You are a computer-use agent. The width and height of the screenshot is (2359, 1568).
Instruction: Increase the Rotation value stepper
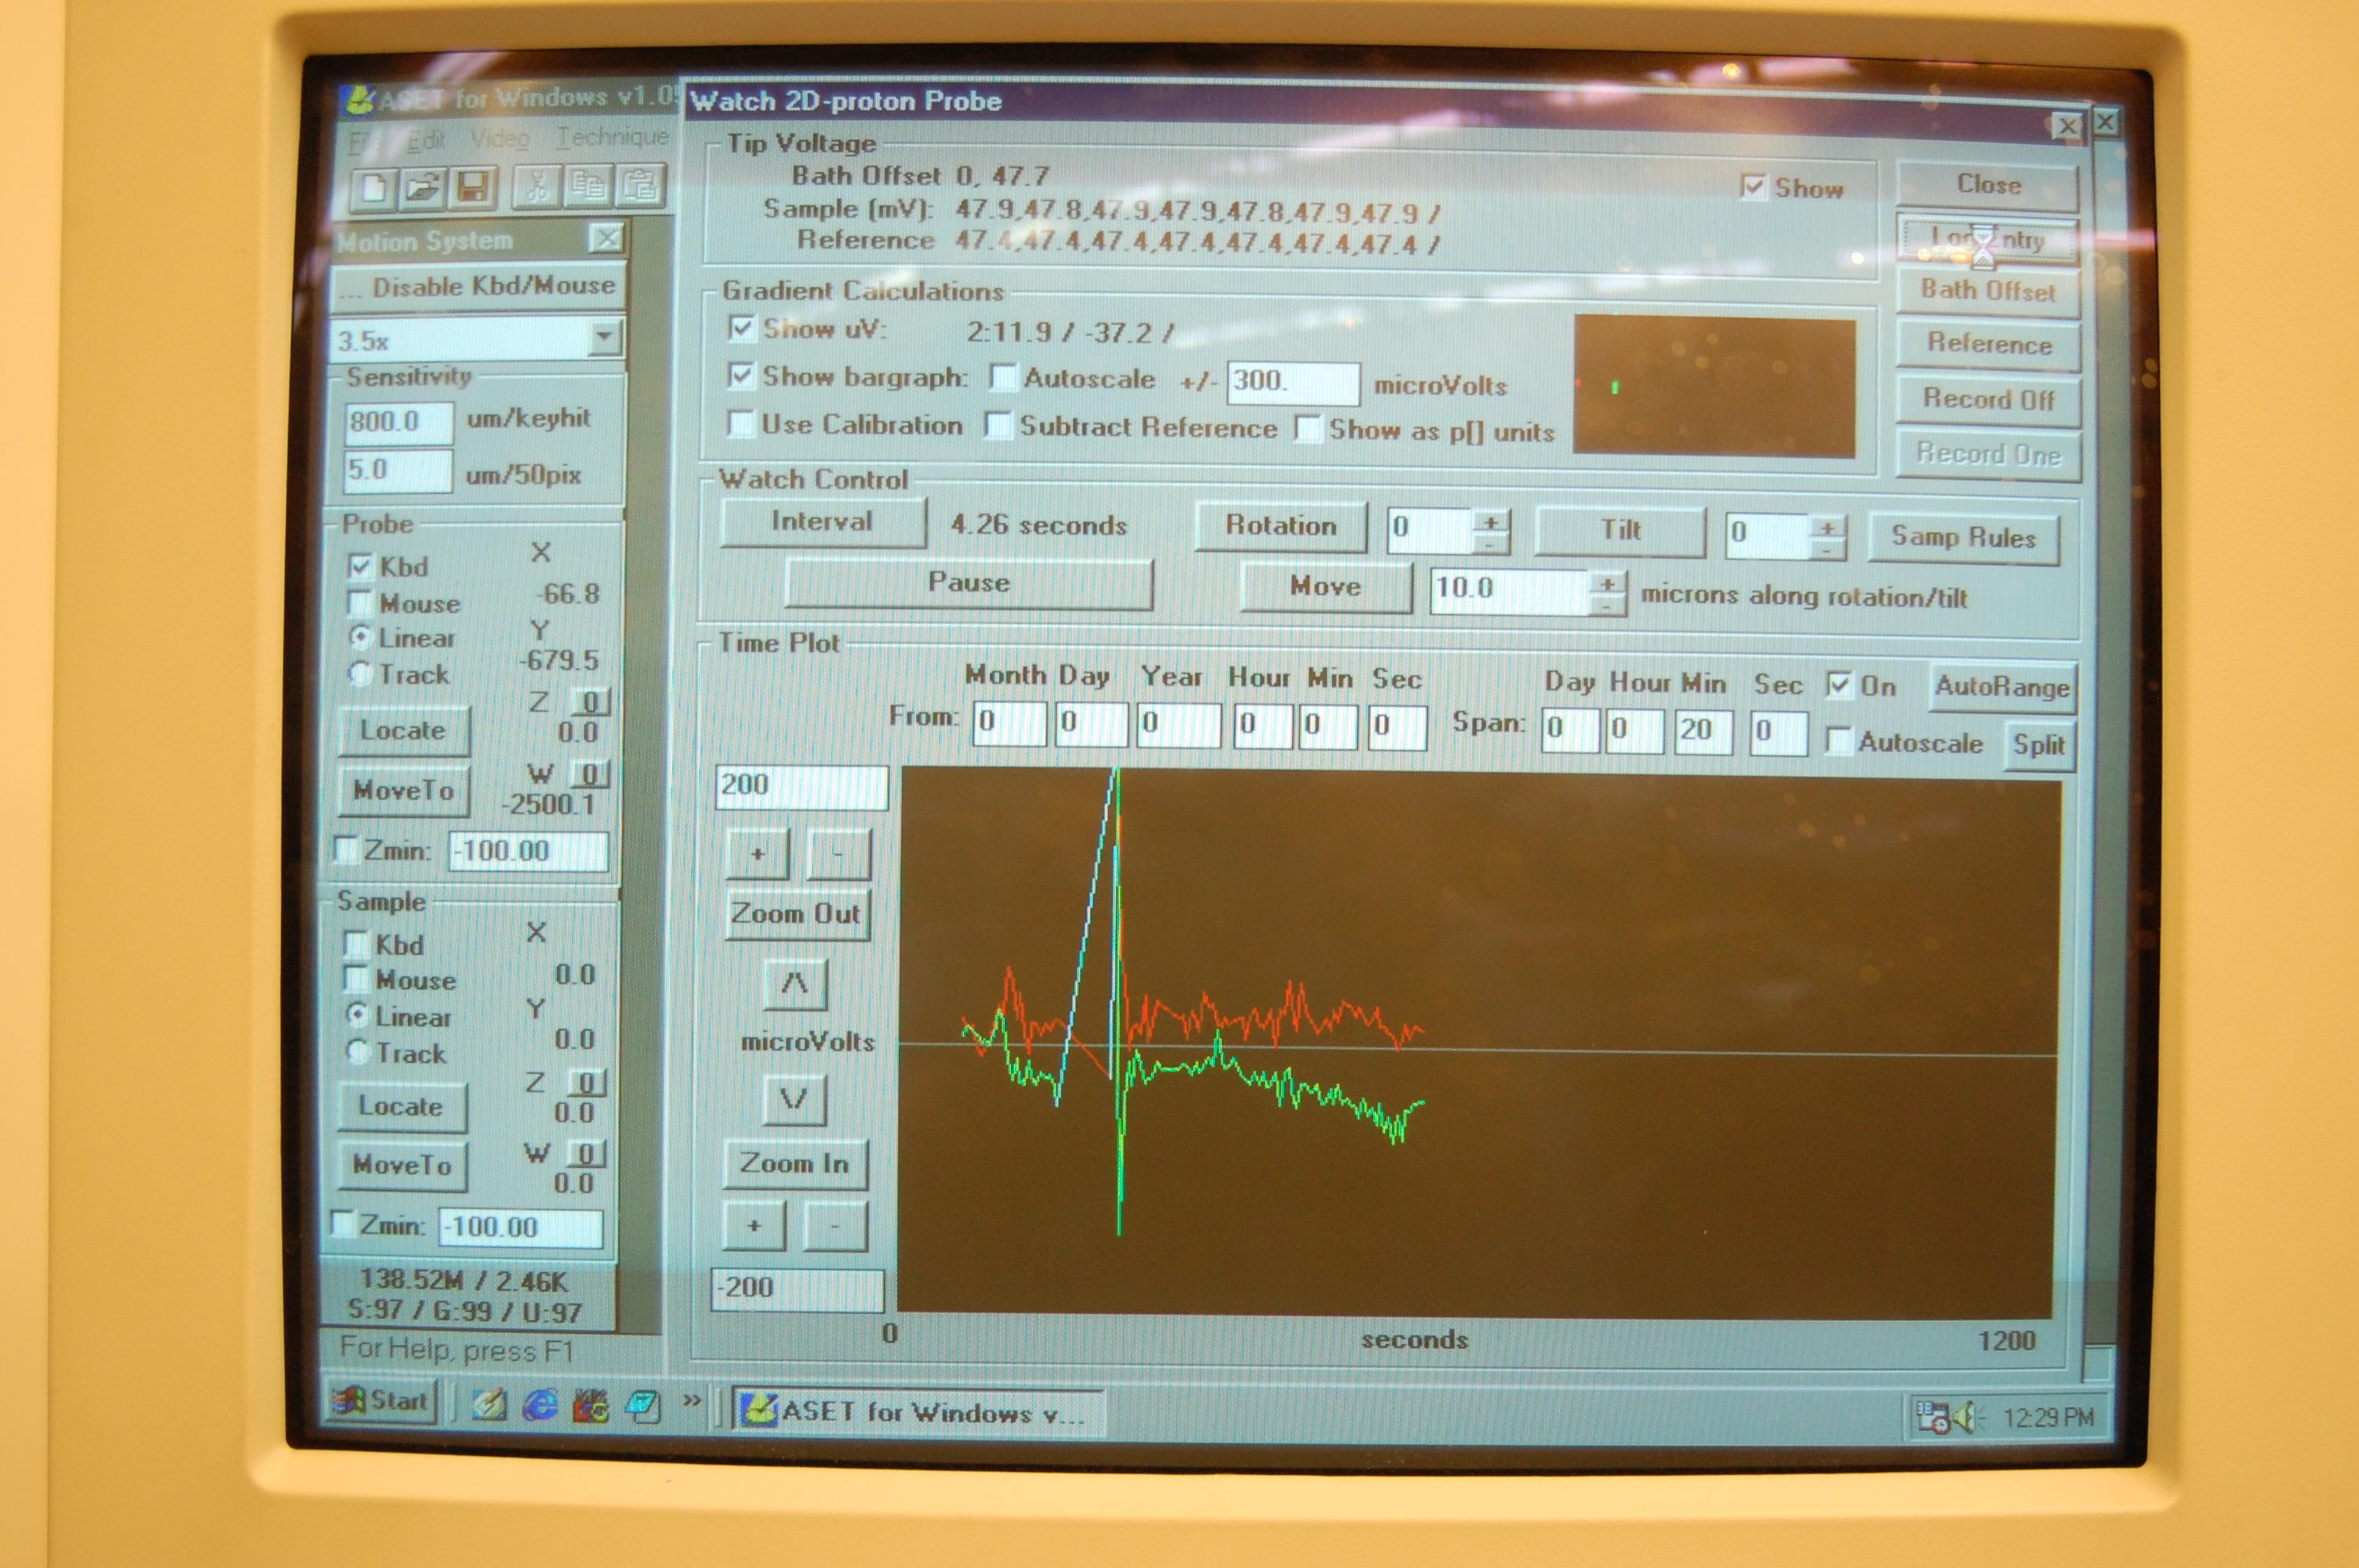pyautogui.click(x=1490, y=522)
